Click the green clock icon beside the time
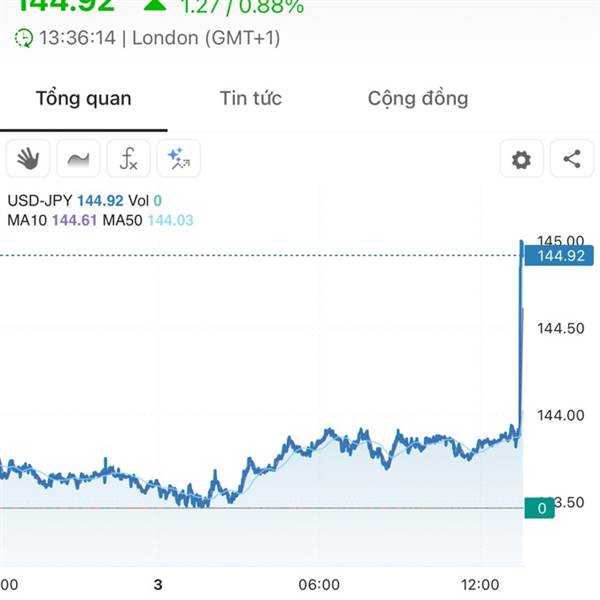This screenshot has height=600, width=600. point(24,38)
